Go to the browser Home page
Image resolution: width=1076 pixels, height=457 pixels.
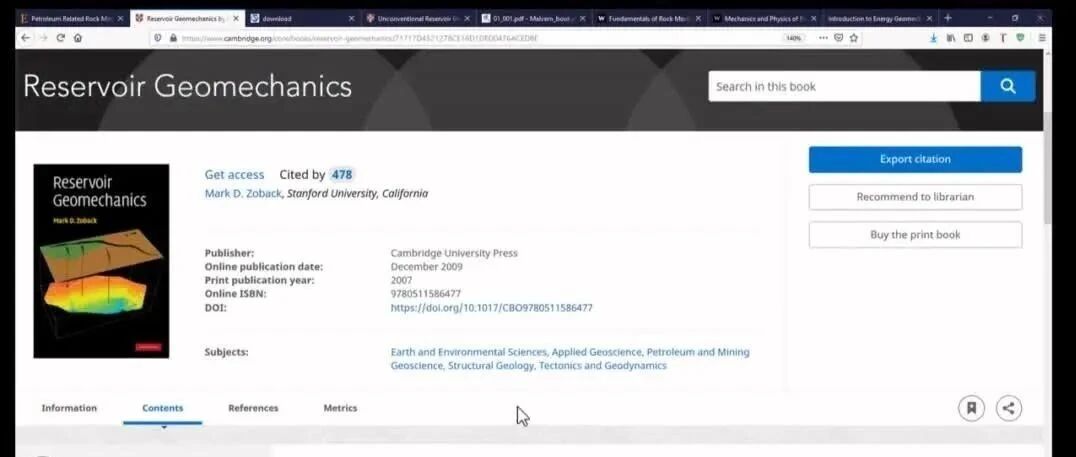tap(78, 38)
